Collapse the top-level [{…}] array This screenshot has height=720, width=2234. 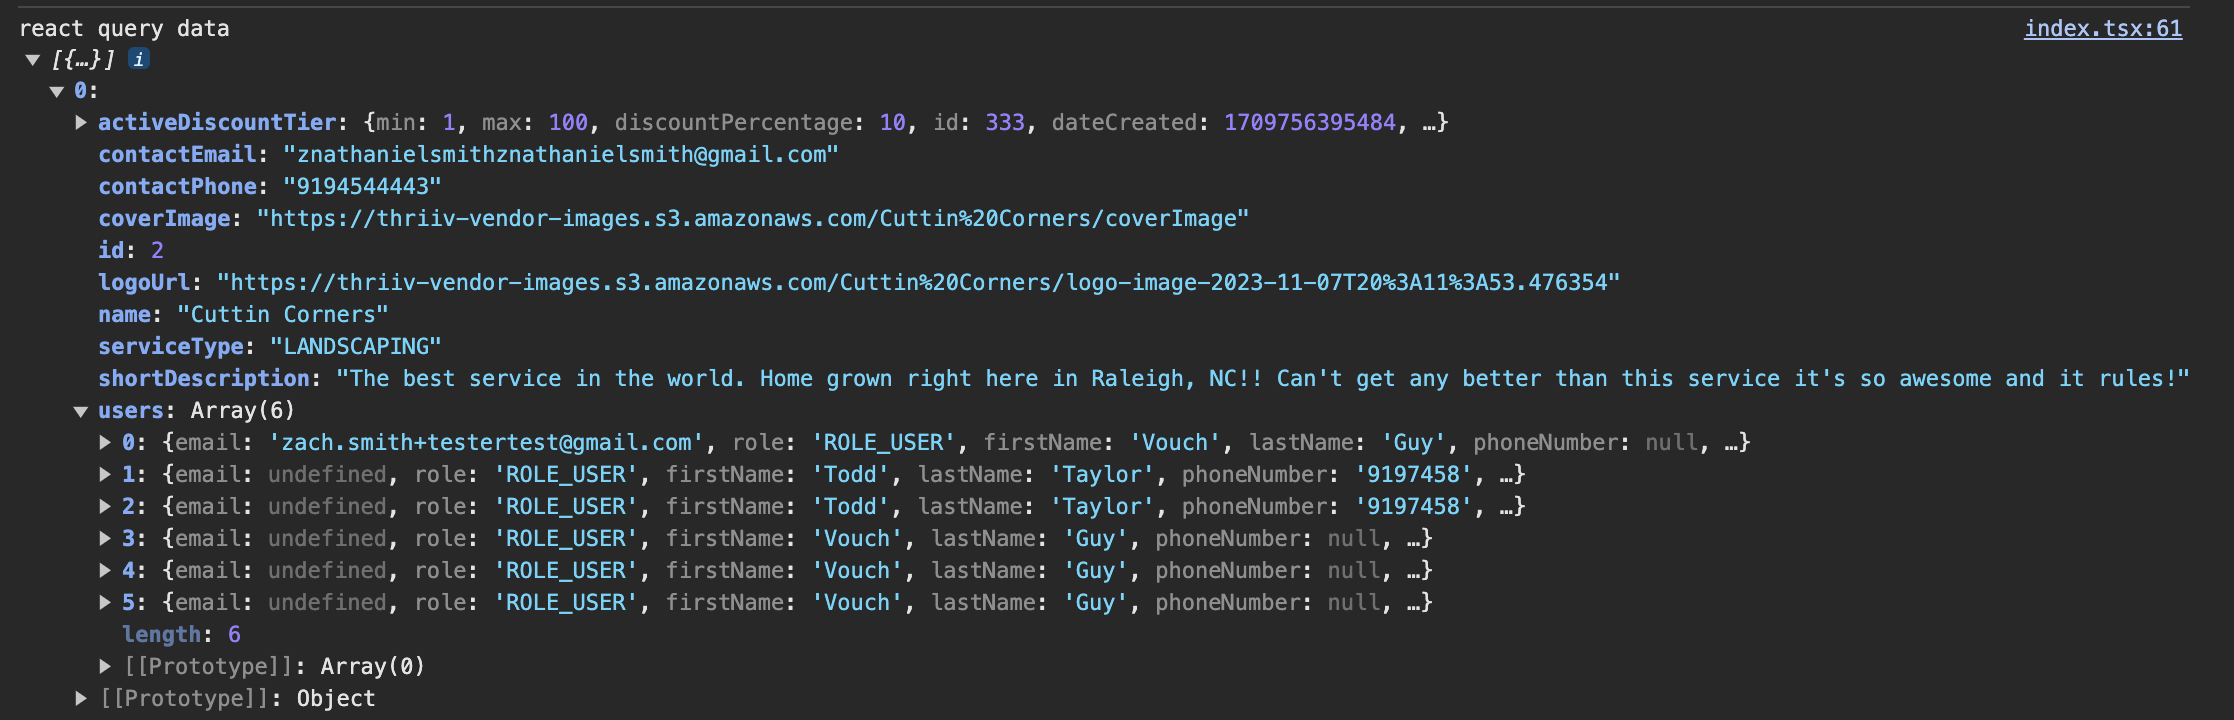click(x=33, y=60)
